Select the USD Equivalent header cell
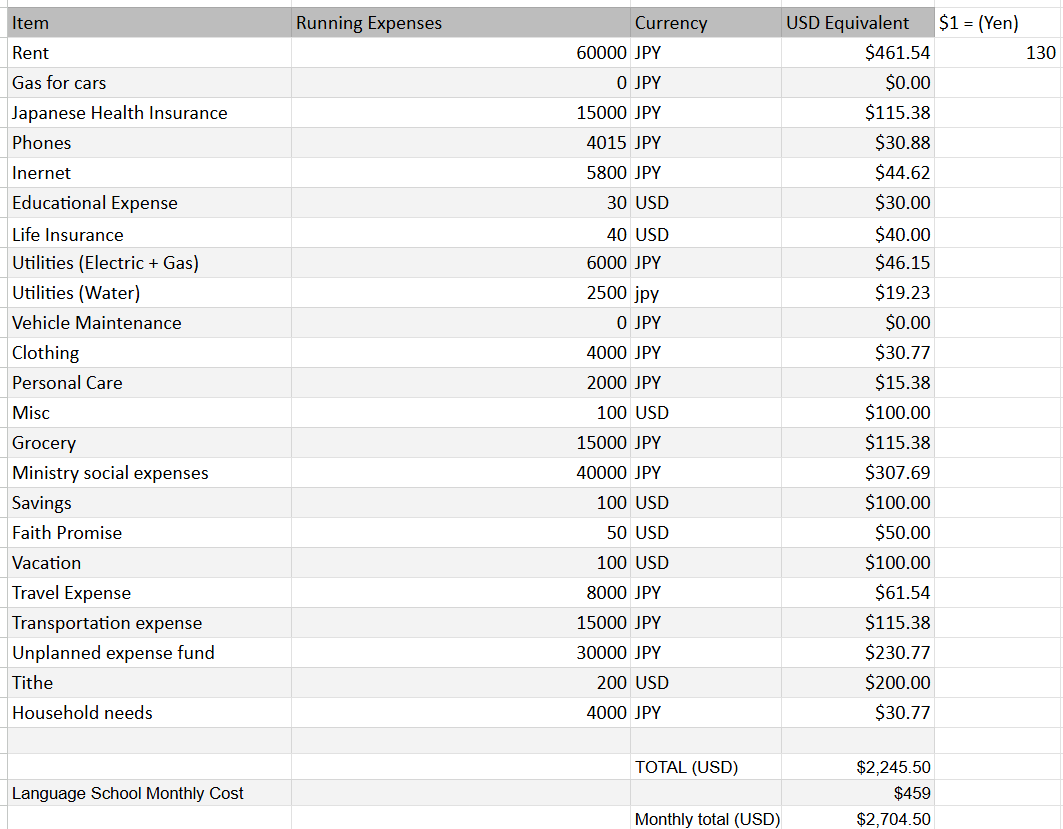This screenshot has height=829, width=1063. point(858,23)
